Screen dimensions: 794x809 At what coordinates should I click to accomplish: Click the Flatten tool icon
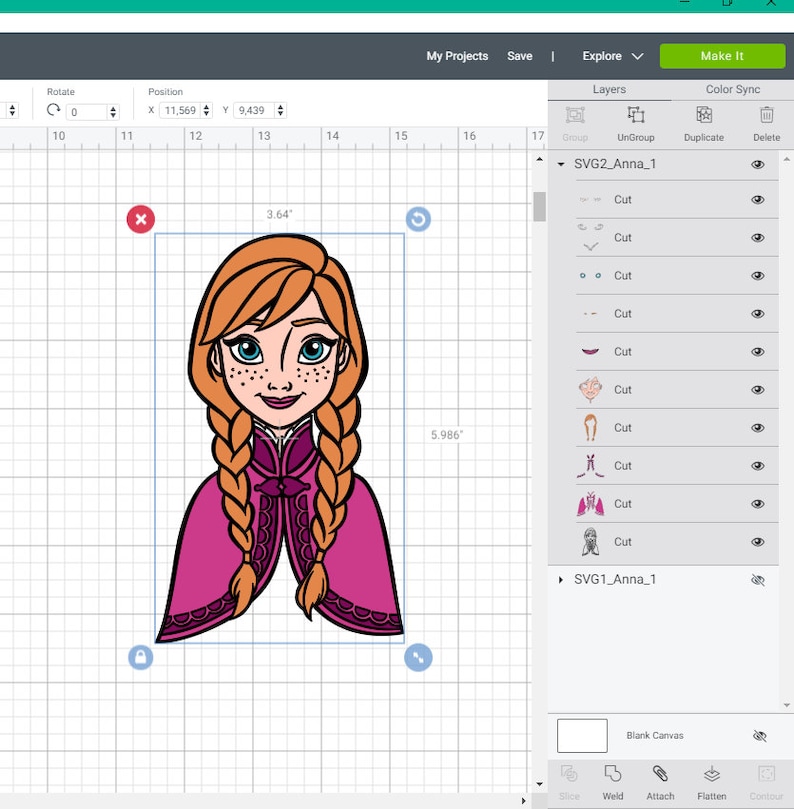(x=711, y=774)
